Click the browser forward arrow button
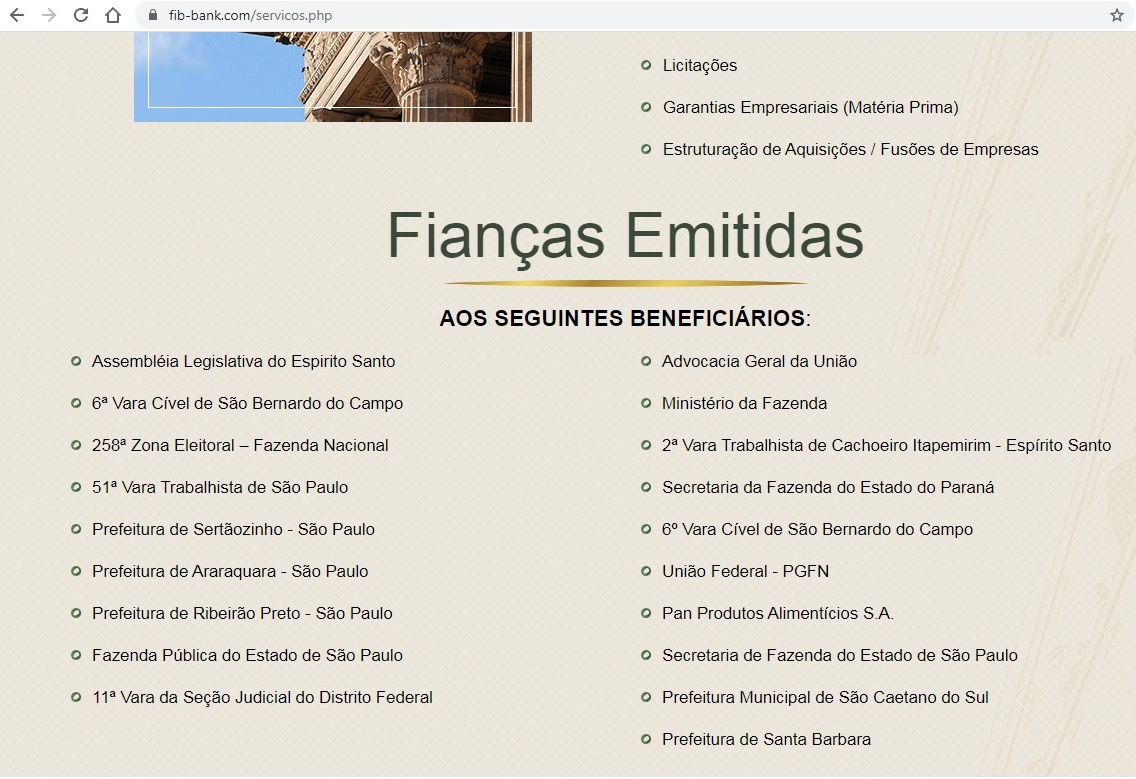 pos(49,15)
